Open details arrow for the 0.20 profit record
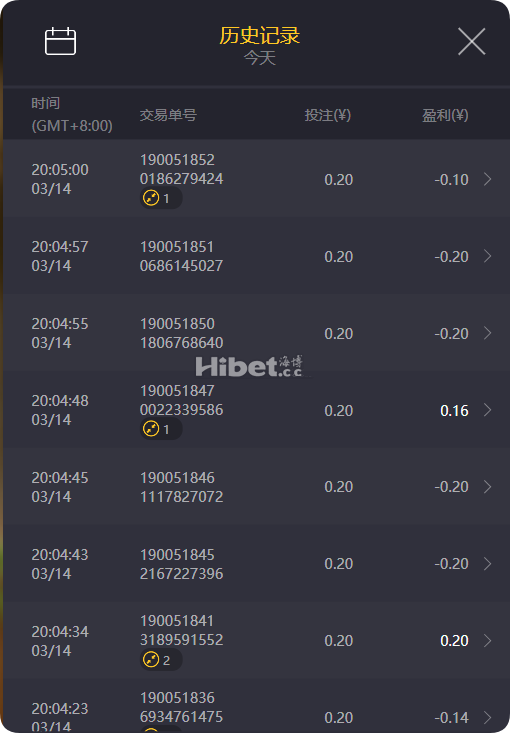This screenshot has height=733, width=510. 488,640
